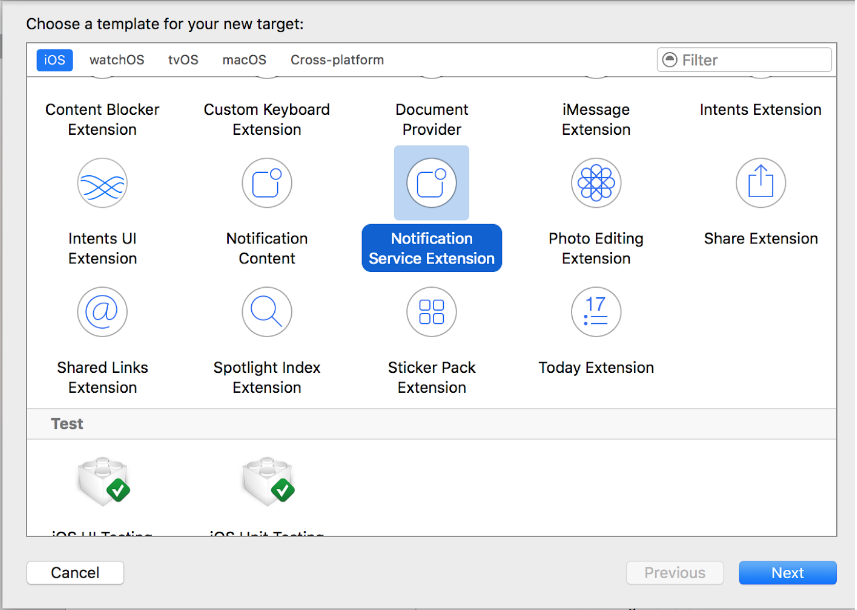
Task: Switch to the watchOS tab
Action: tap(116, 60)
